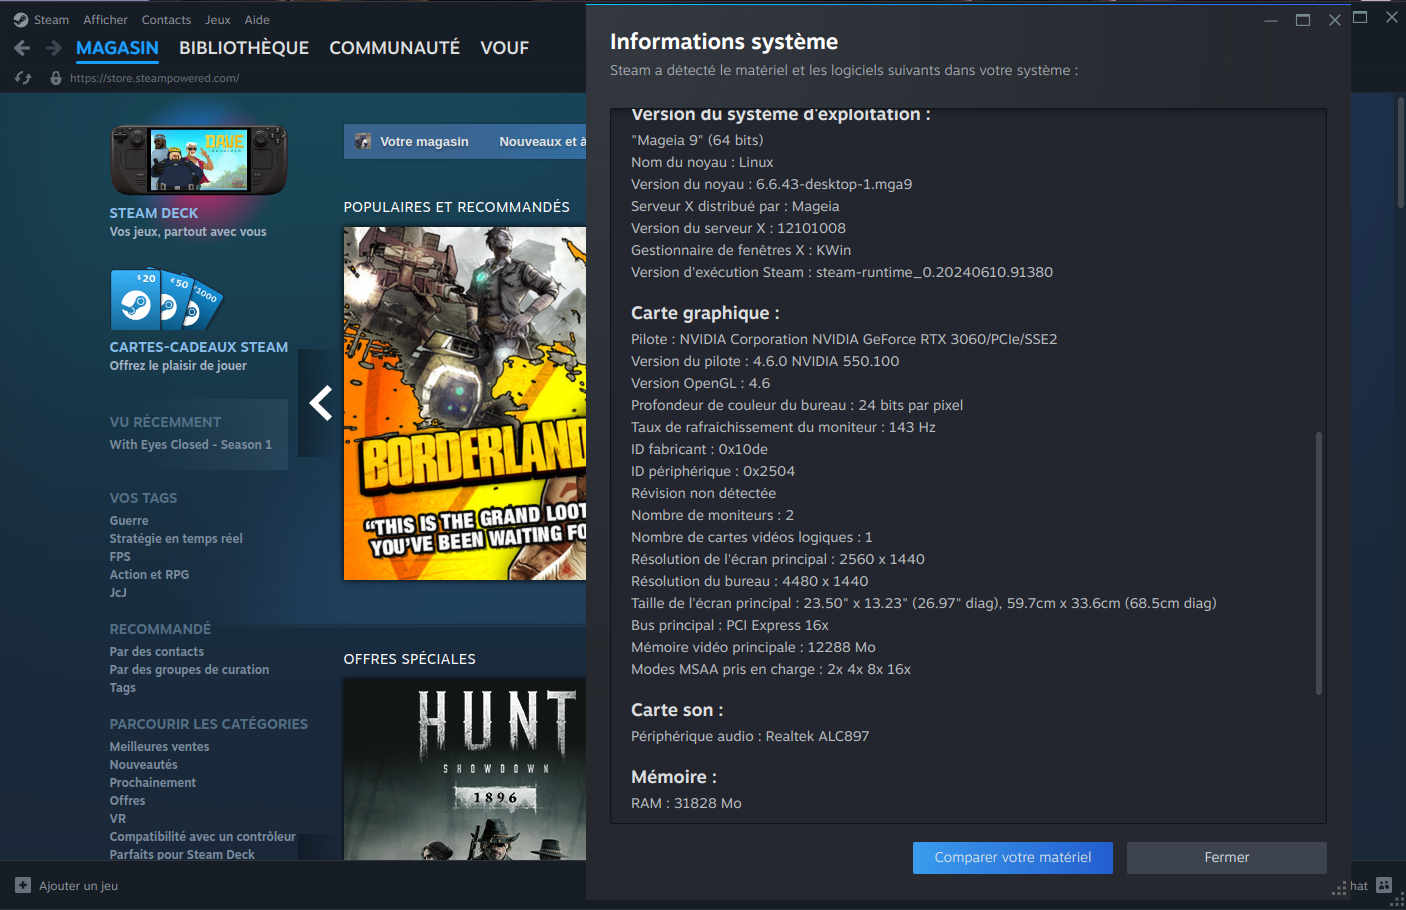Open the Borderlands featured banner
The height and width of the screenshot is (910, 1406).
[x=465, y=403]
